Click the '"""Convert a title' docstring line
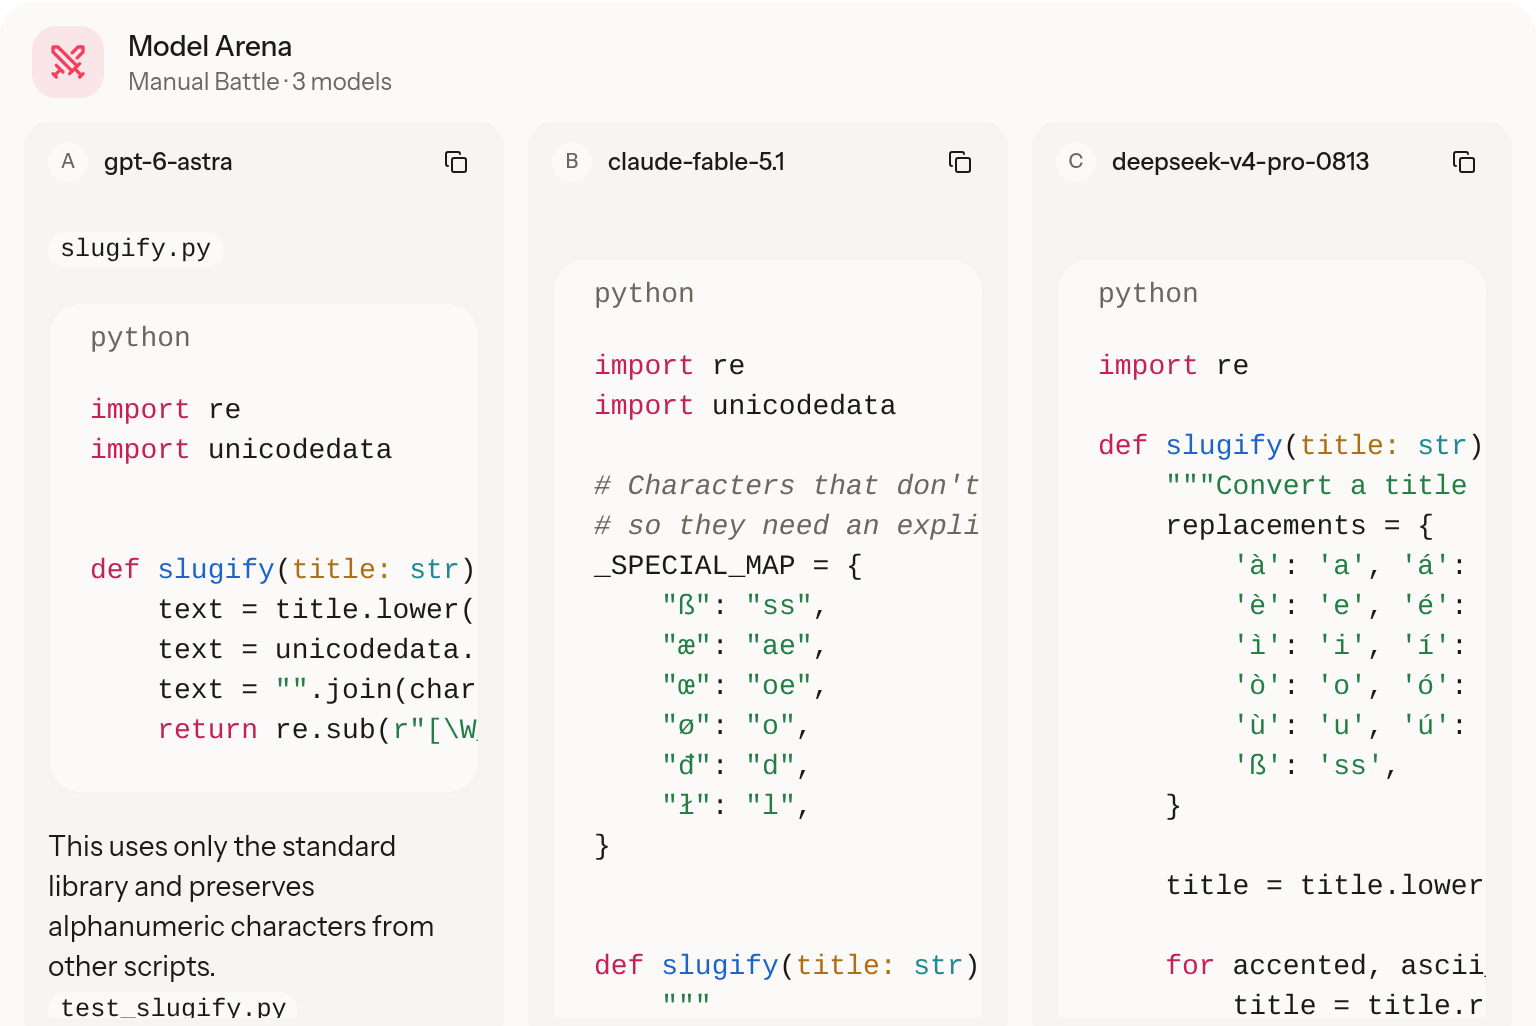The width and height of the screenshot is (1536, 1026). point(1317,486)
